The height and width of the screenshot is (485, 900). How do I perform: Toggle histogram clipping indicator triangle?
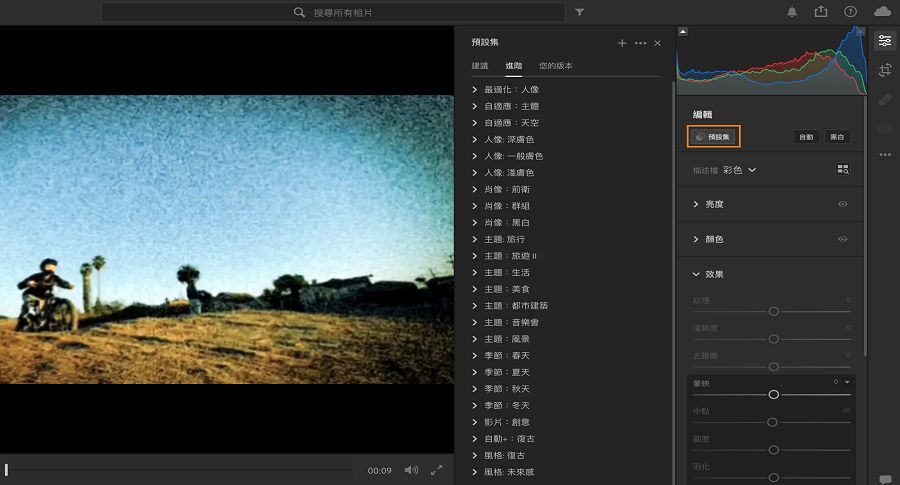682,32
